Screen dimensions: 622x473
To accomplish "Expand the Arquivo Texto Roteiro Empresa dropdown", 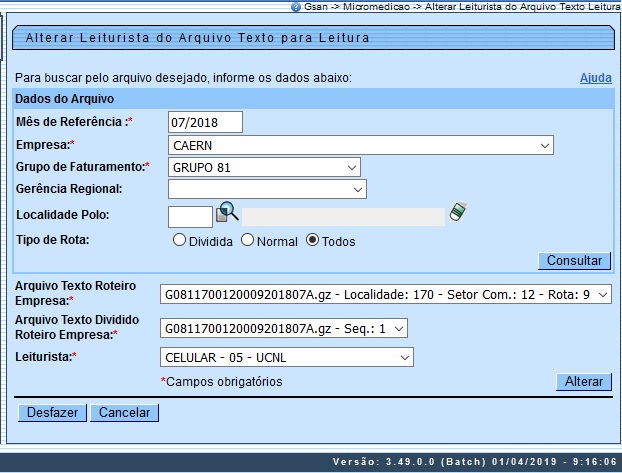I will pos(385,295).
